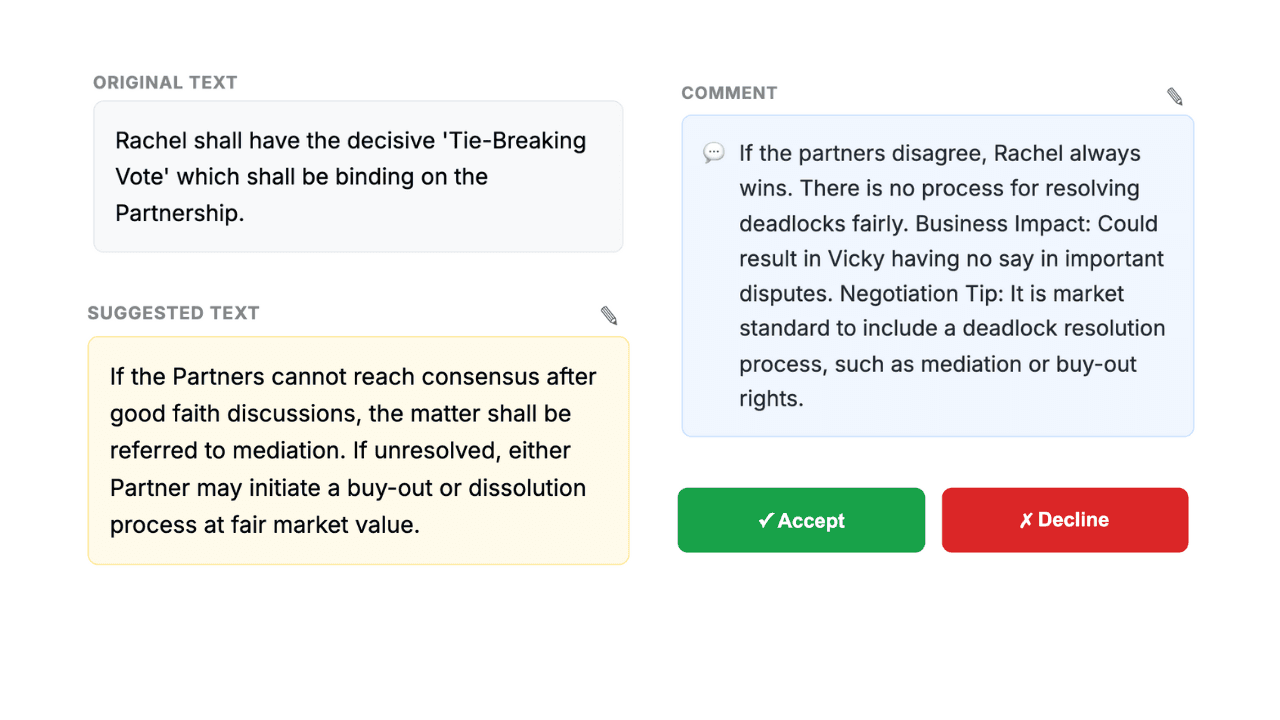Select the original text box

click(358, 176)
